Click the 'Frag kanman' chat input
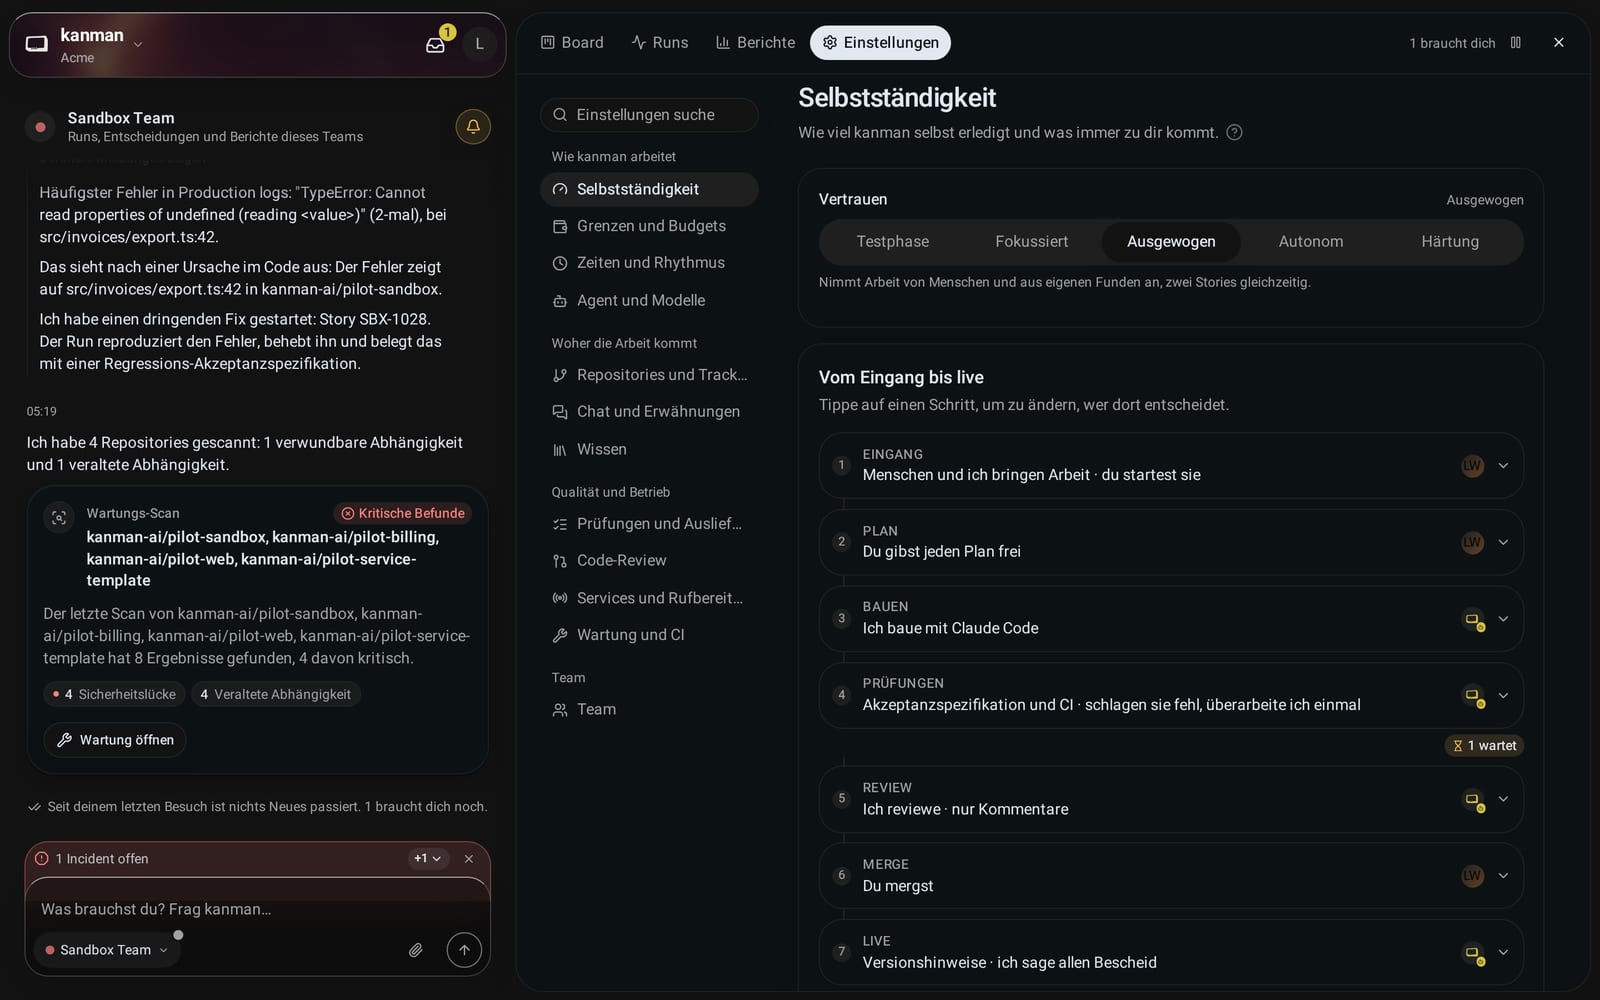Image resolution: width=1600 pixels, height=1000 pixels. [258, 909]
